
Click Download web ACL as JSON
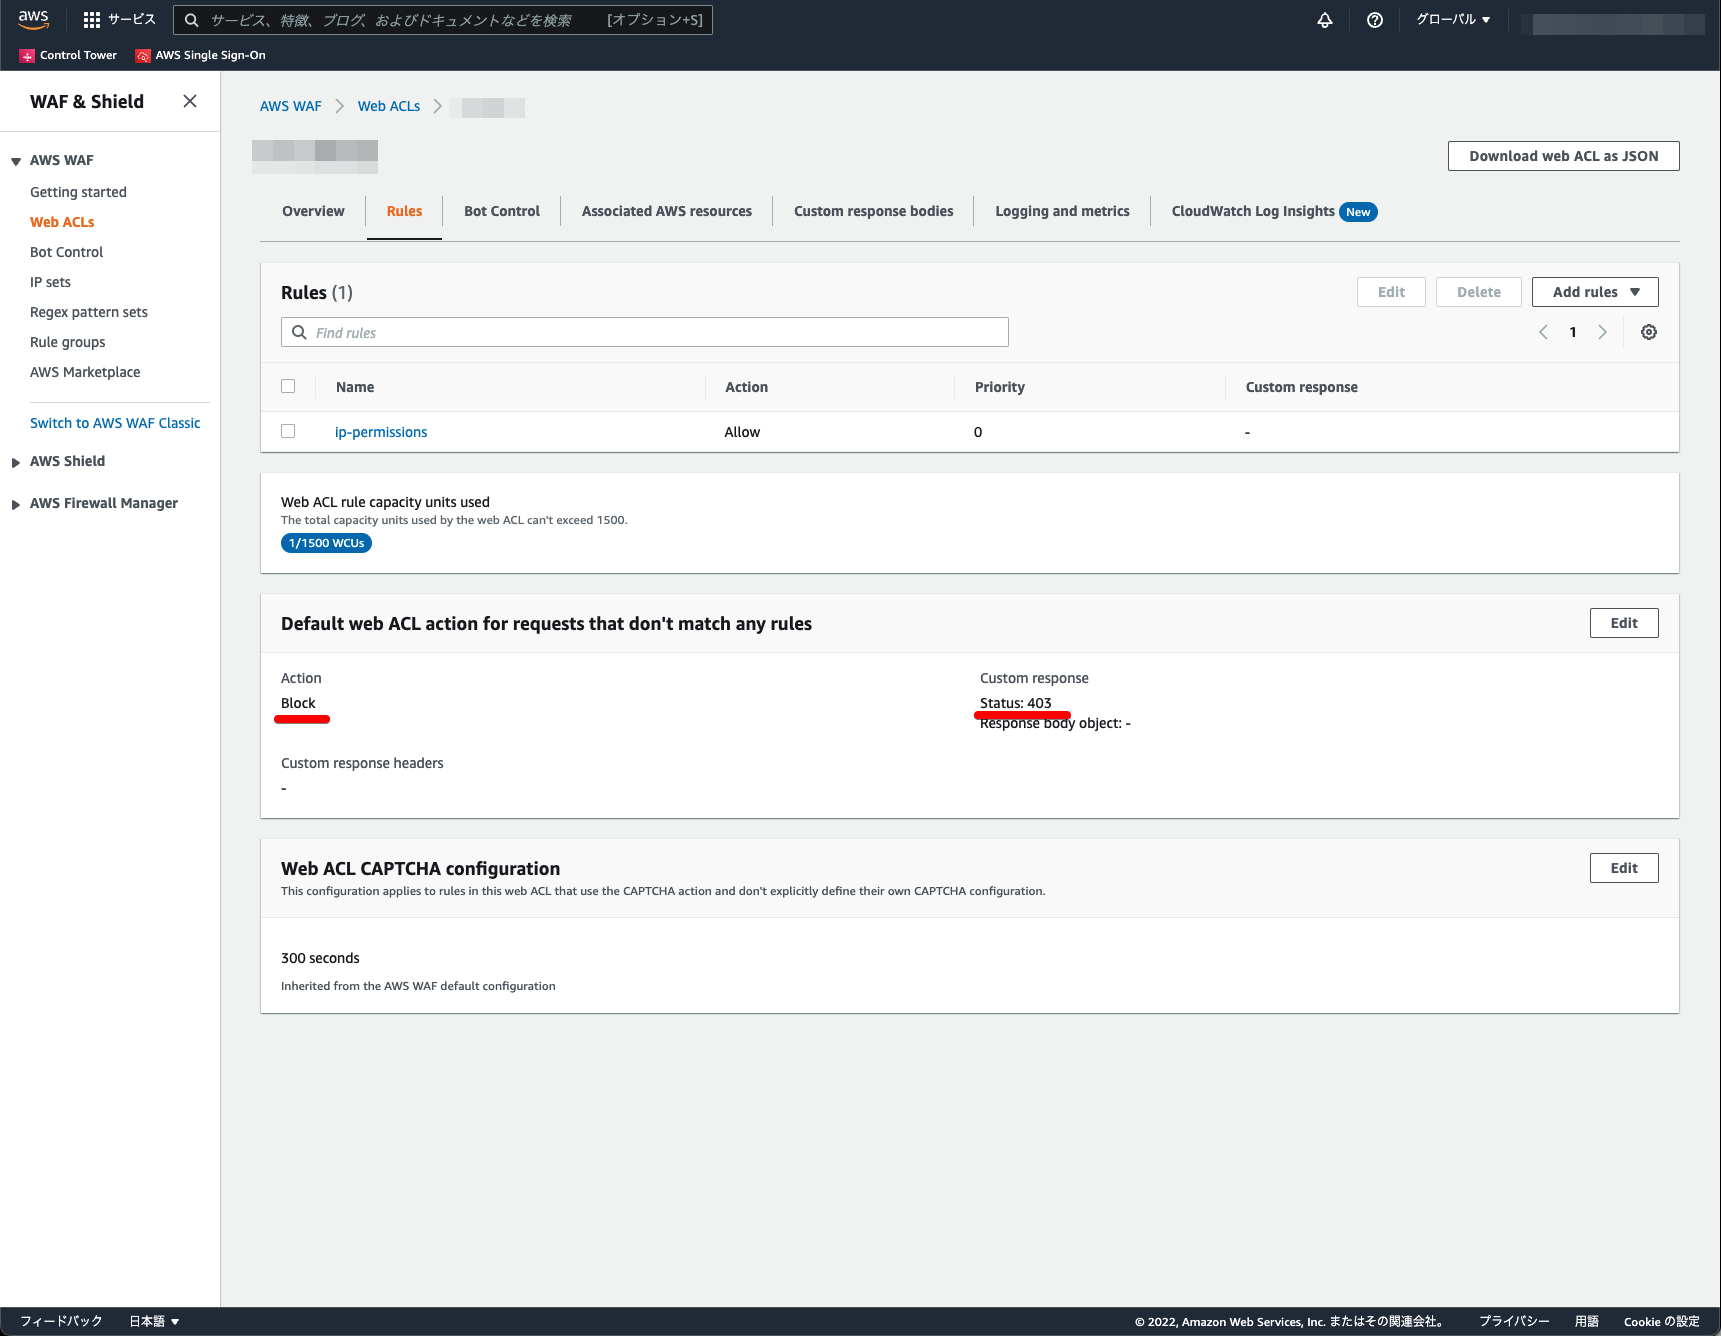pyautogui.click(x=1562, y=156)
